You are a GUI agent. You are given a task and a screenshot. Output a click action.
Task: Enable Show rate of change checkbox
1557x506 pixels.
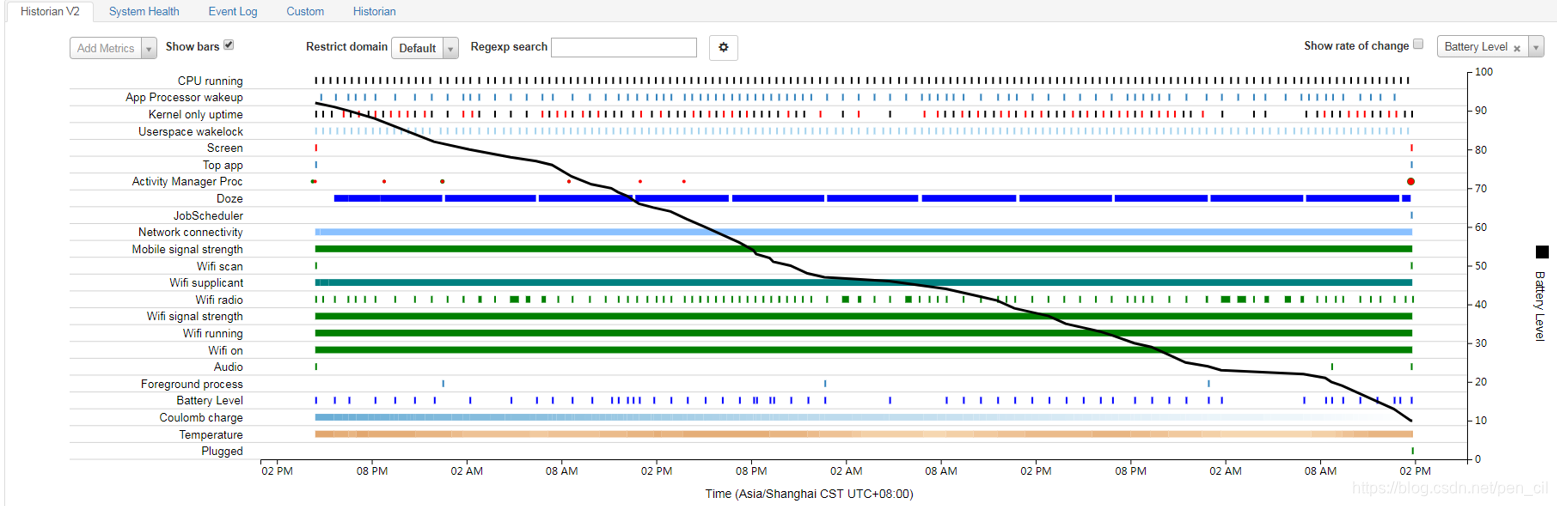[1418, 45]
